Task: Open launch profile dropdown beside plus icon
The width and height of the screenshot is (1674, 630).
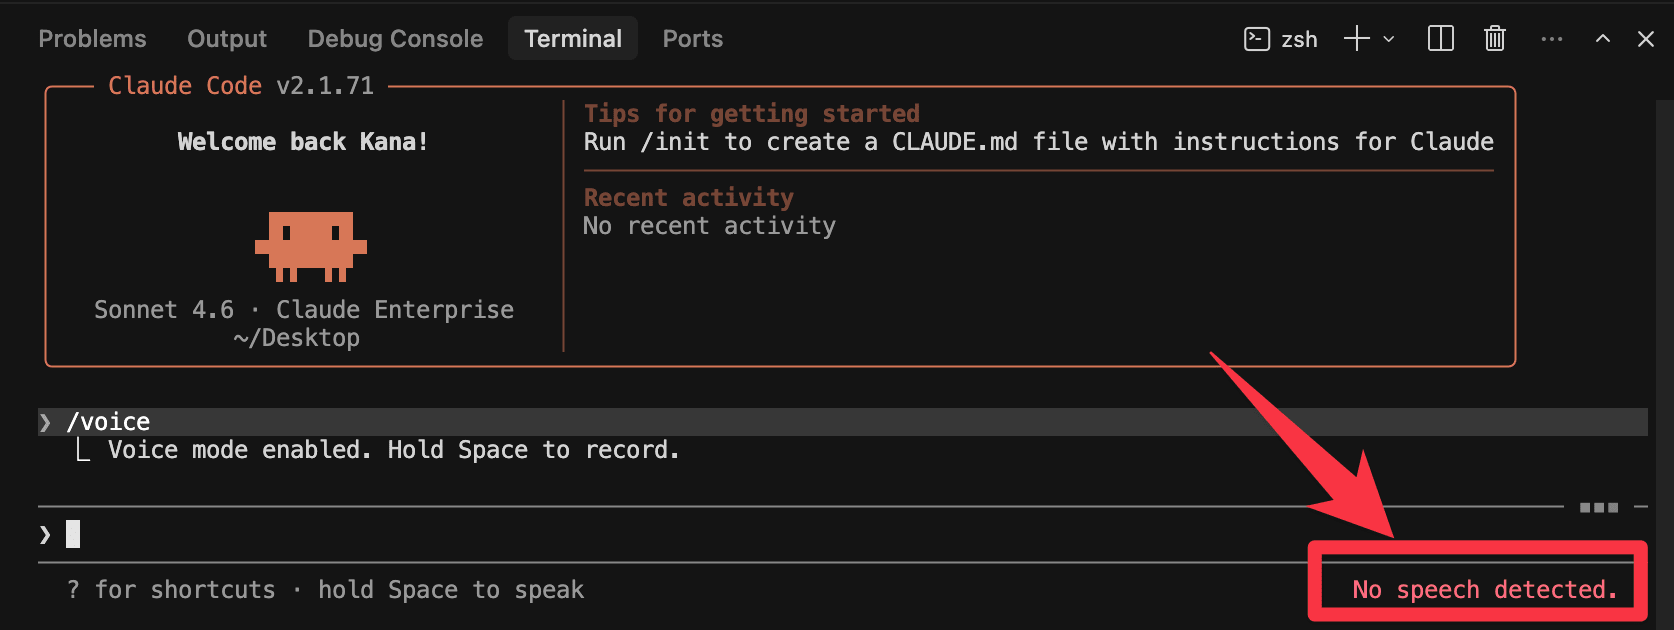Action: (x=1389, y=39)
